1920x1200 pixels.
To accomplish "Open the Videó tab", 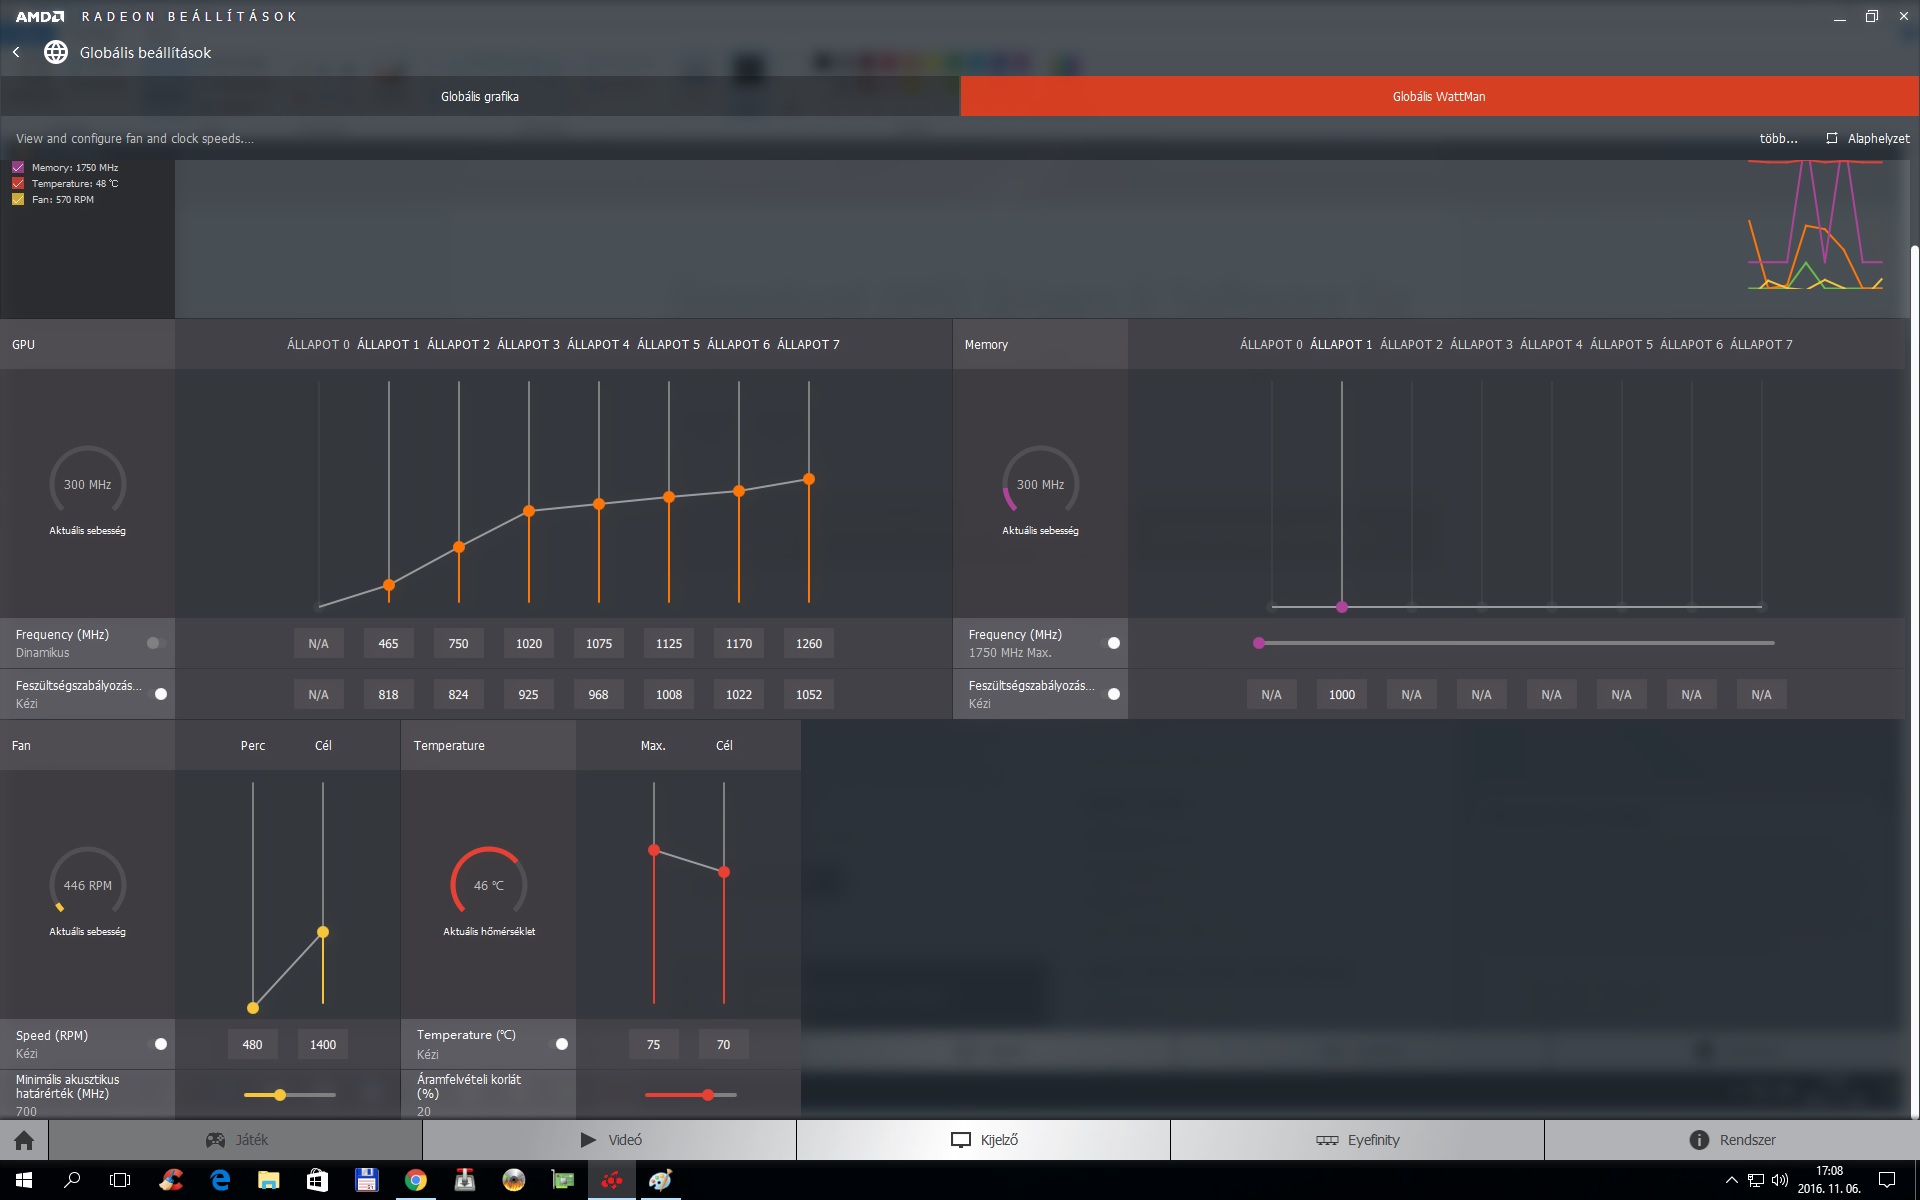I will 610,1140.
